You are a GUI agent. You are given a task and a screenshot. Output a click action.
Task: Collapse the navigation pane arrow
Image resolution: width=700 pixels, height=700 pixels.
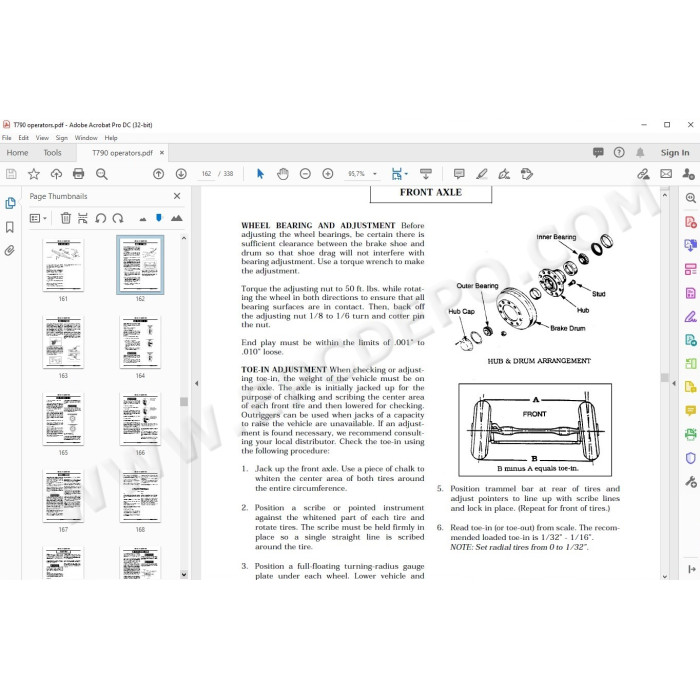(196, 383)
